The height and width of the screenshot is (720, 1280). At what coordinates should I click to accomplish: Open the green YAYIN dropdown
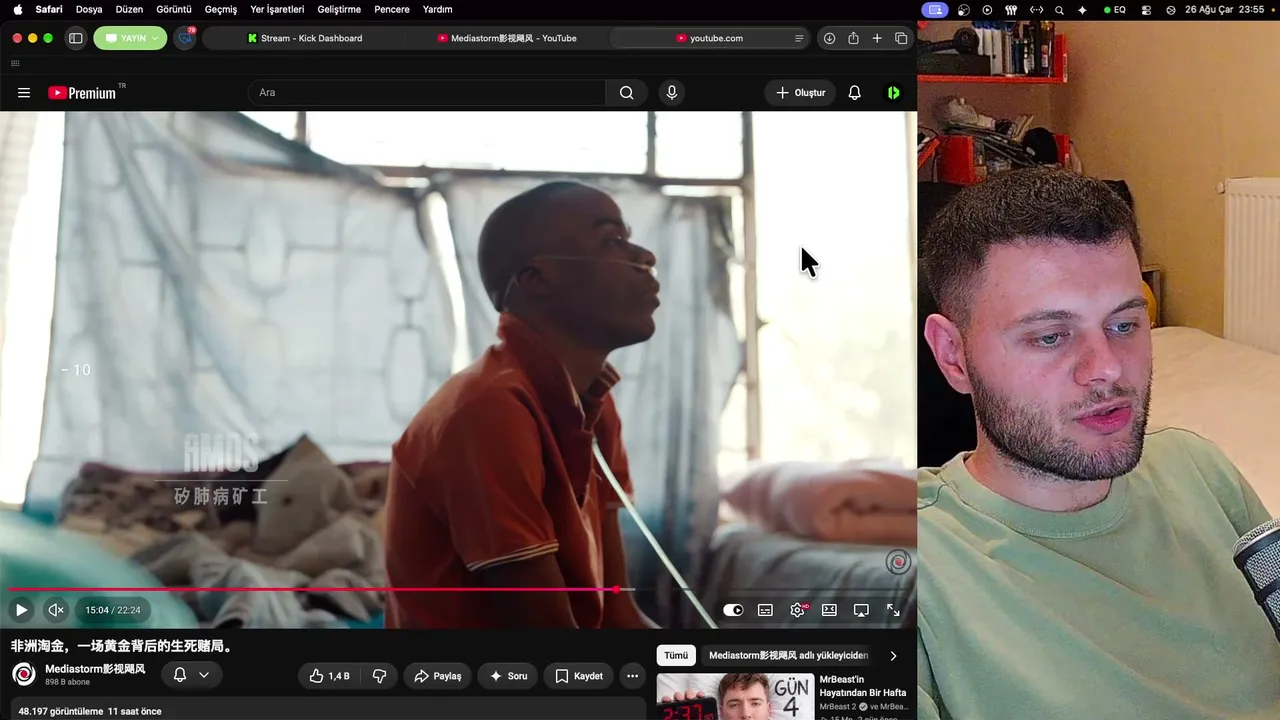(130, 38)
